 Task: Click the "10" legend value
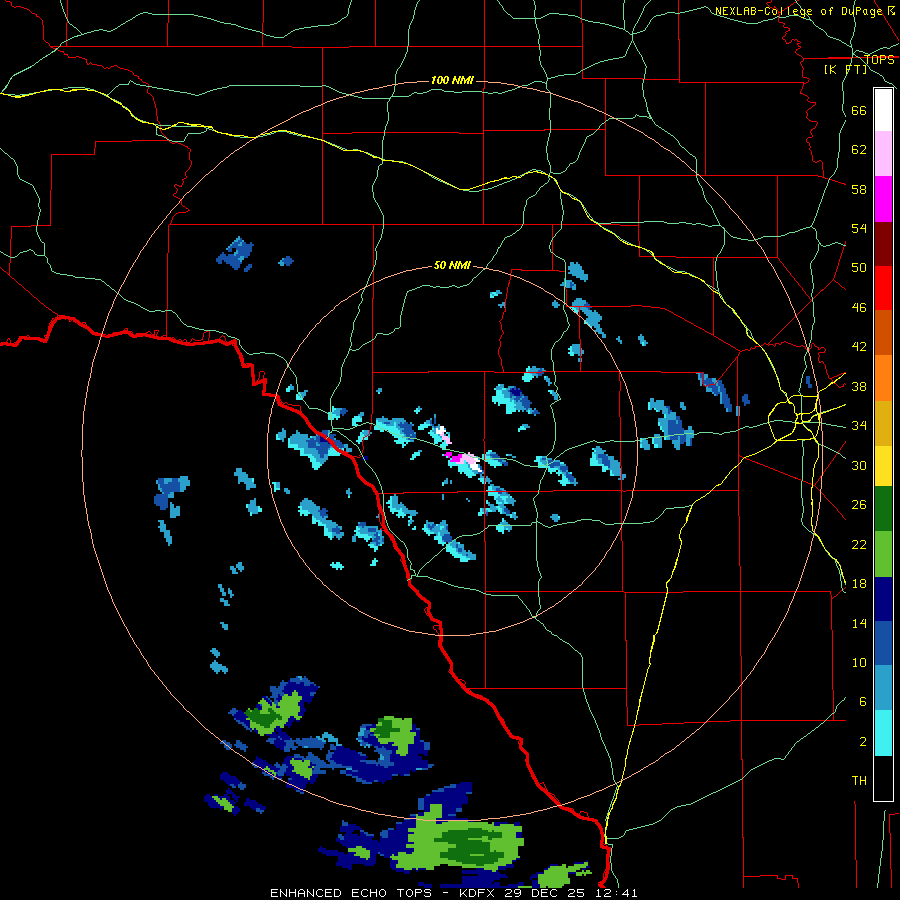[x=859, y=662]
